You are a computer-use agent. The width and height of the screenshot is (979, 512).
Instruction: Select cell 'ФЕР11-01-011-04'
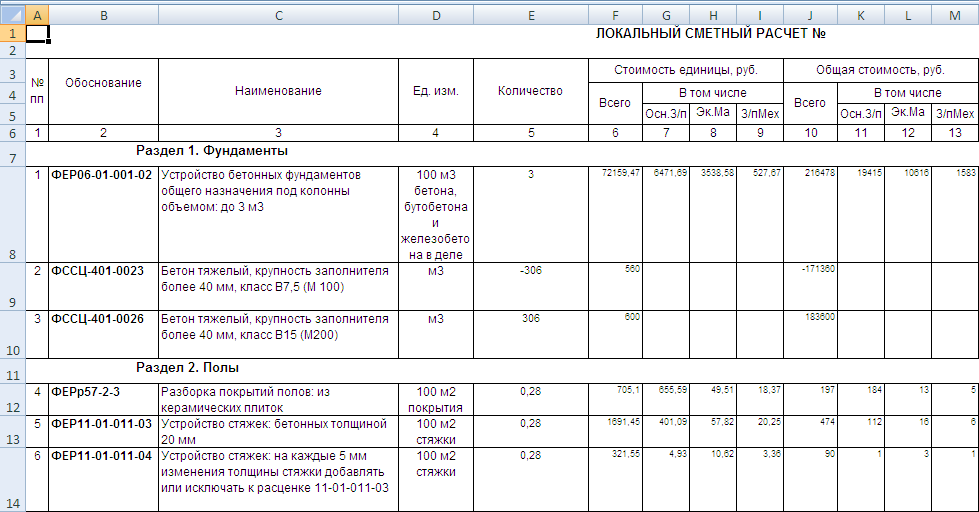(104, 480)
